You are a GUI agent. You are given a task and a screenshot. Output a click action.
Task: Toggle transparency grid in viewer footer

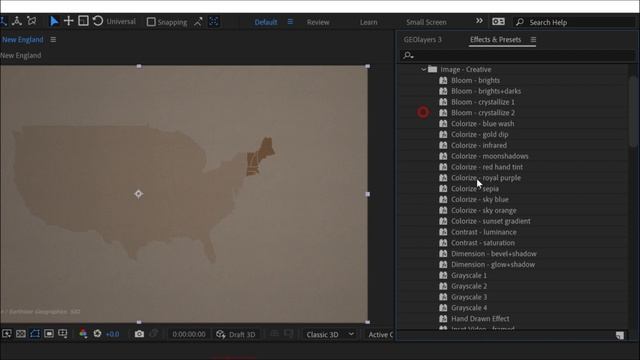coord(21,334)
